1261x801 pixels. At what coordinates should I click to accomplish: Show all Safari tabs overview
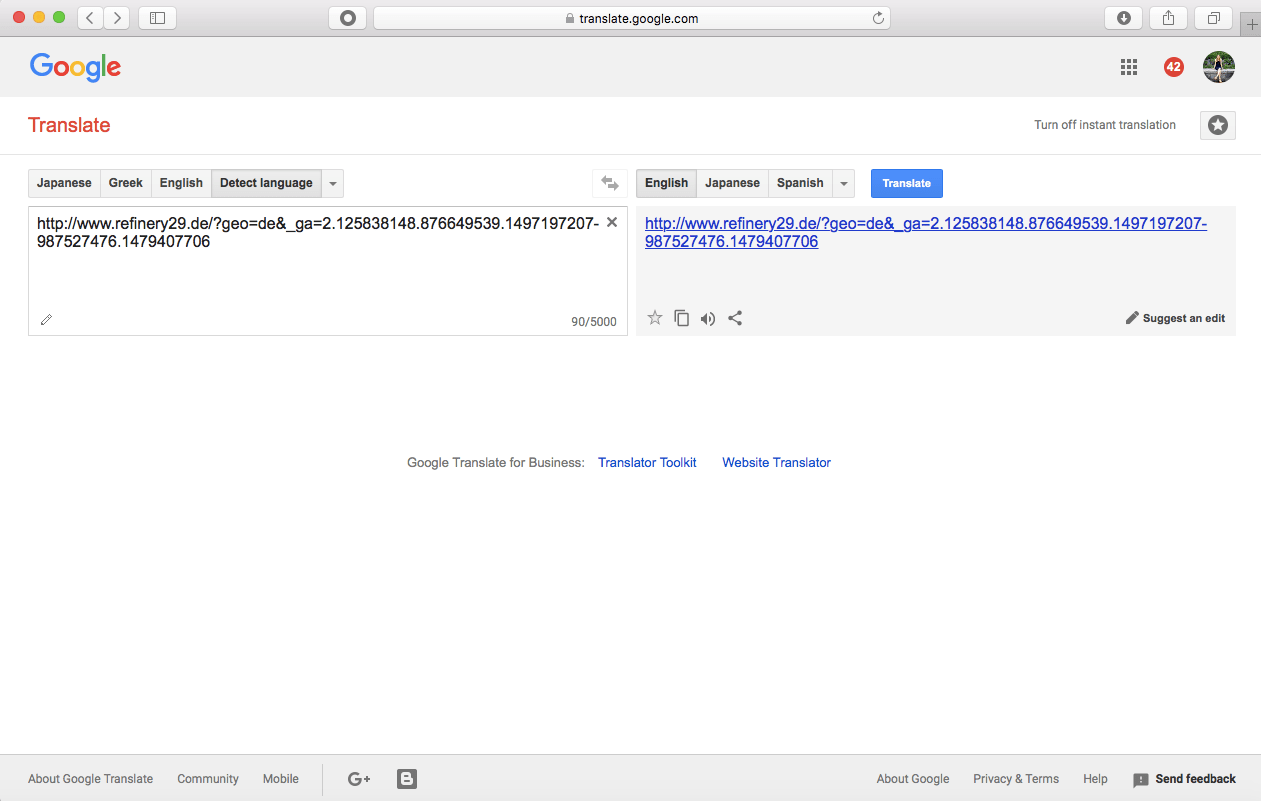tap(1213, 18)
